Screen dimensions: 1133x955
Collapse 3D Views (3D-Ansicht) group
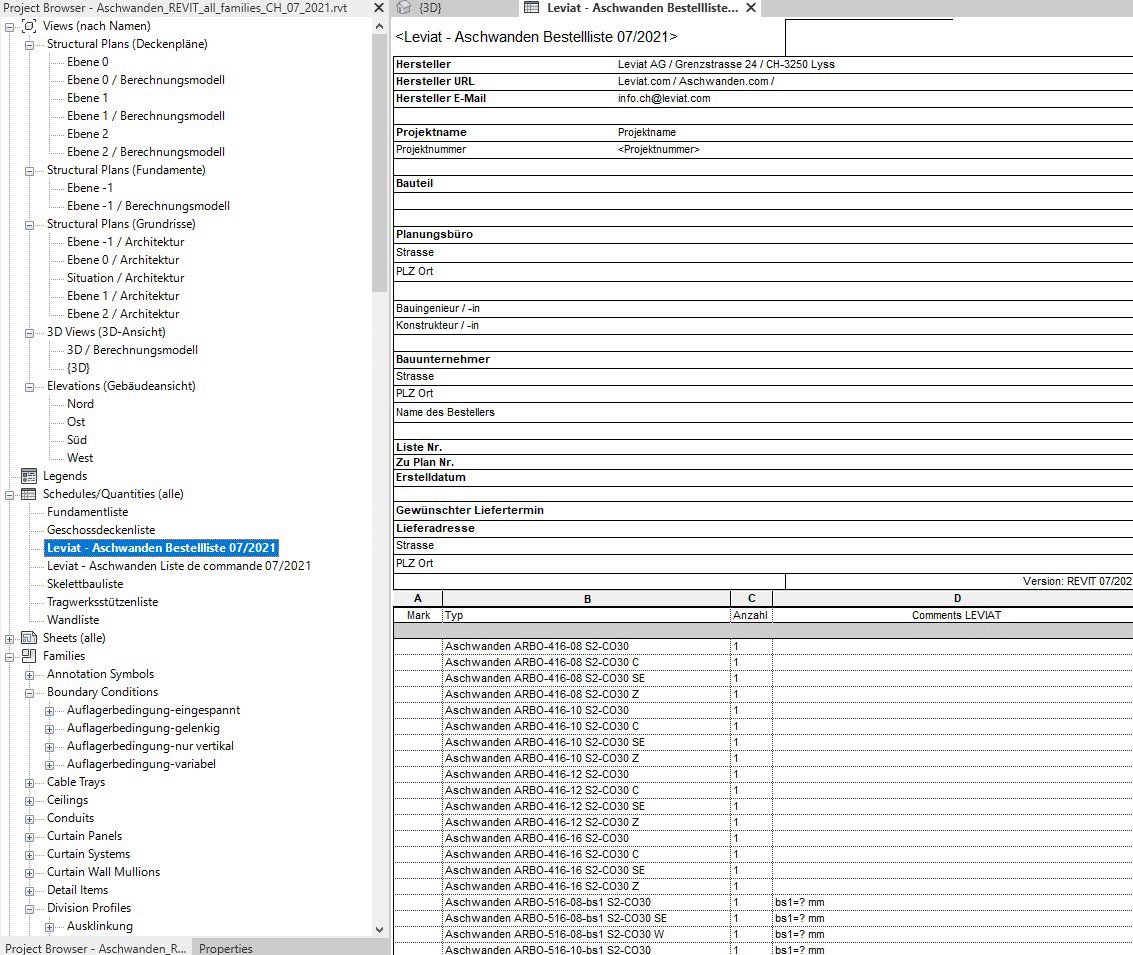tap(30, 333)
